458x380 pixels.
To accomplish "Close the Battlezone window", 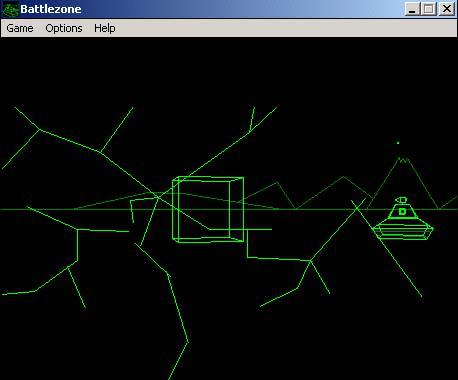I will [x=447, y=9].
